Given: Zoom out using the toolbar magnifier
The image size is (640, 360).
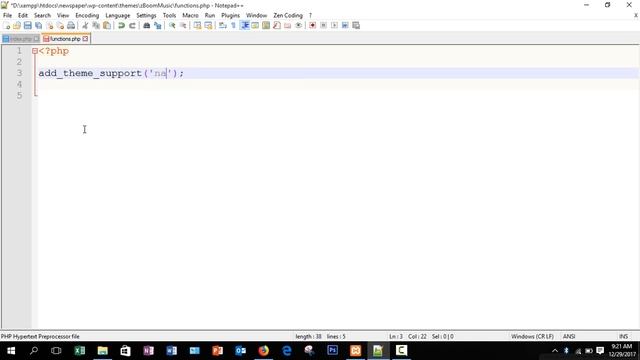Looking at the screenshot, I should coord(183,26).
